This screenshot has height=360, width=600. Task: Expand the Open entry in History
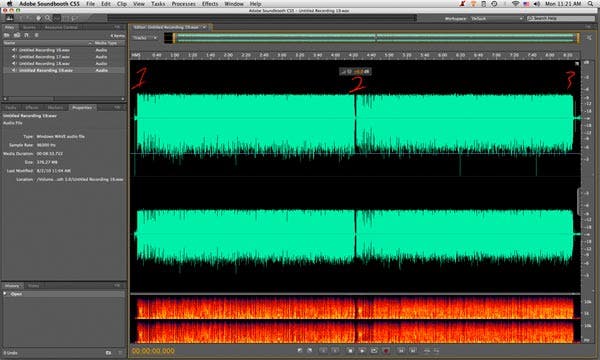coord(5,294)
